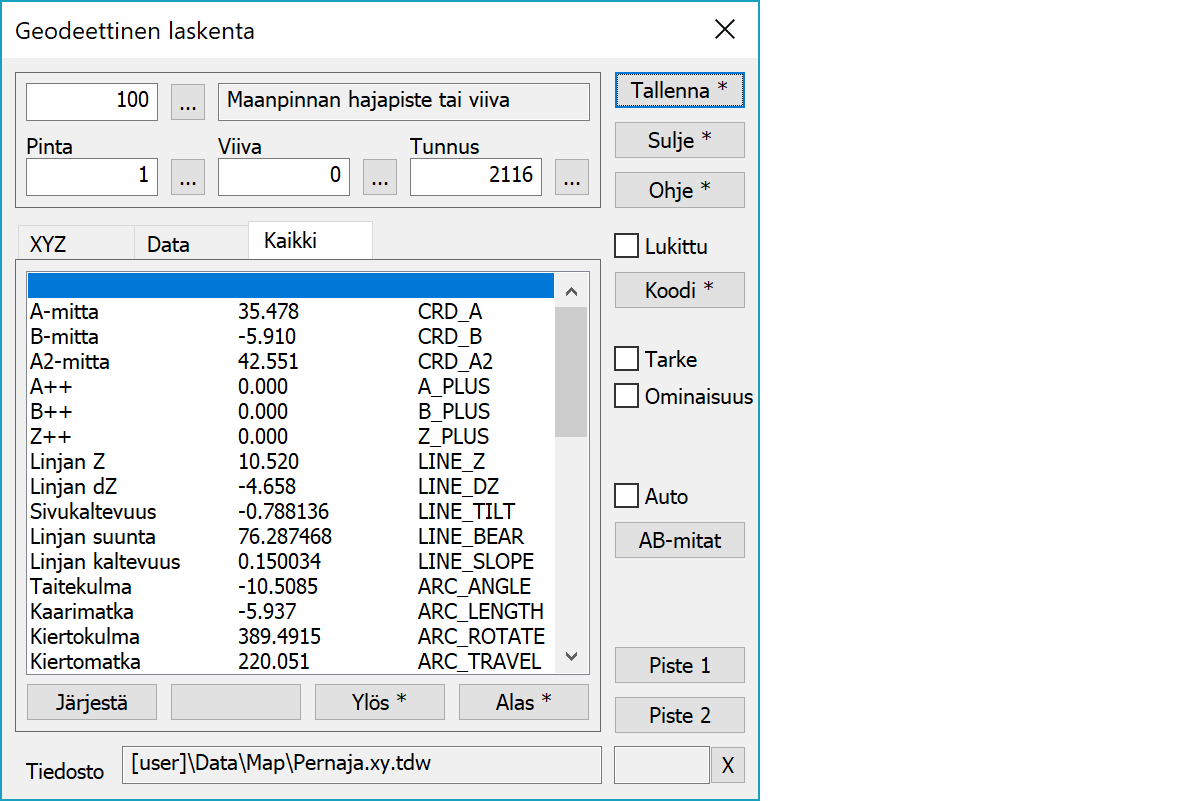The width and height of the screenshot is (1200, 801).
Task: Switch to the Data tab
Action: click(x=168, y=244)
